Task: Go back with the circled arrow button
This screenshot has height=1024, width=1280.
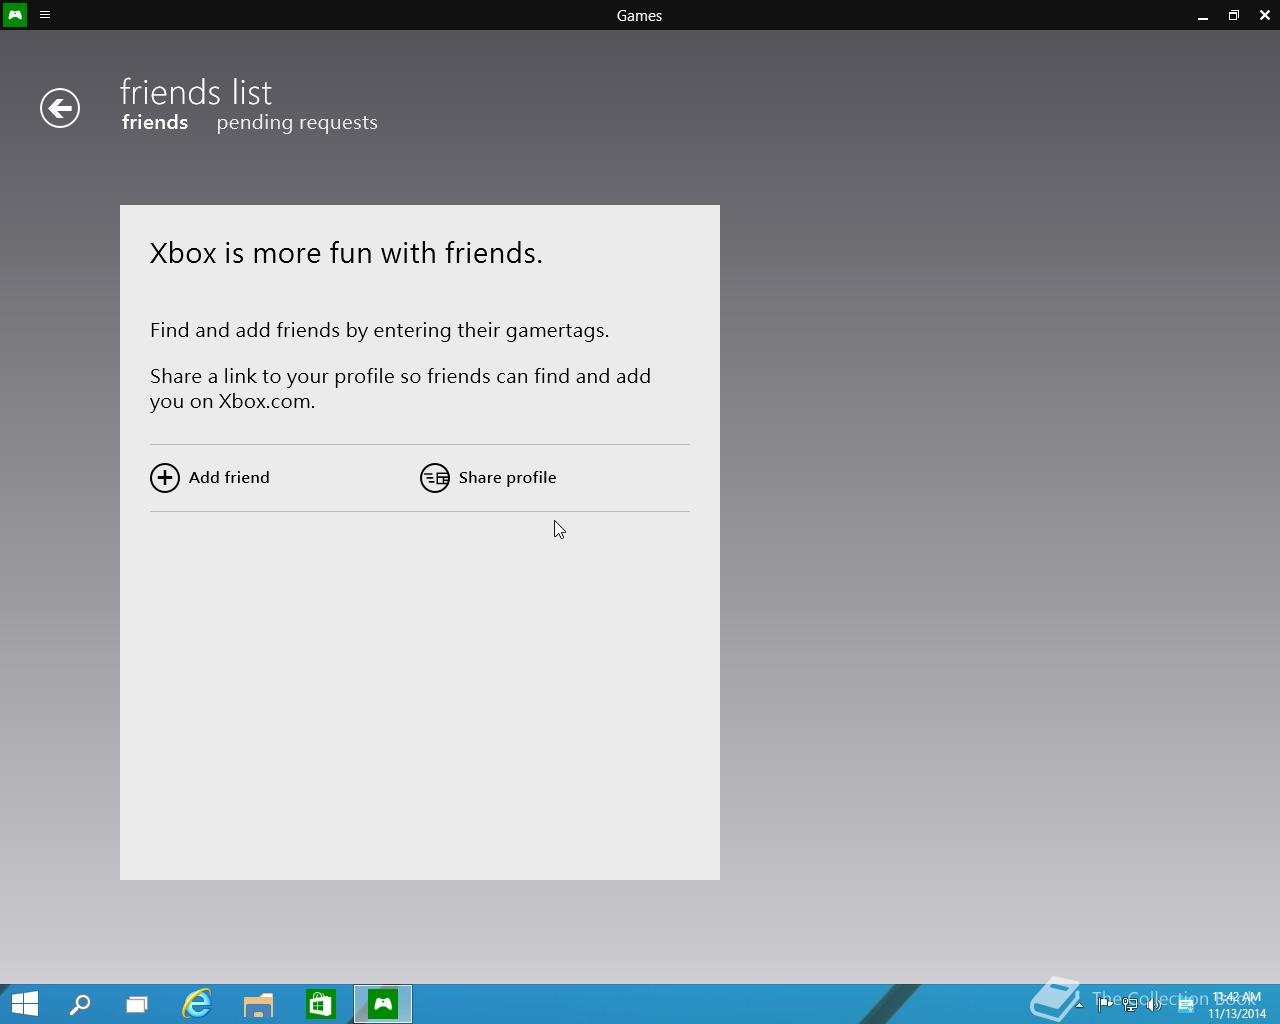Action: click(x=60, y=108)
